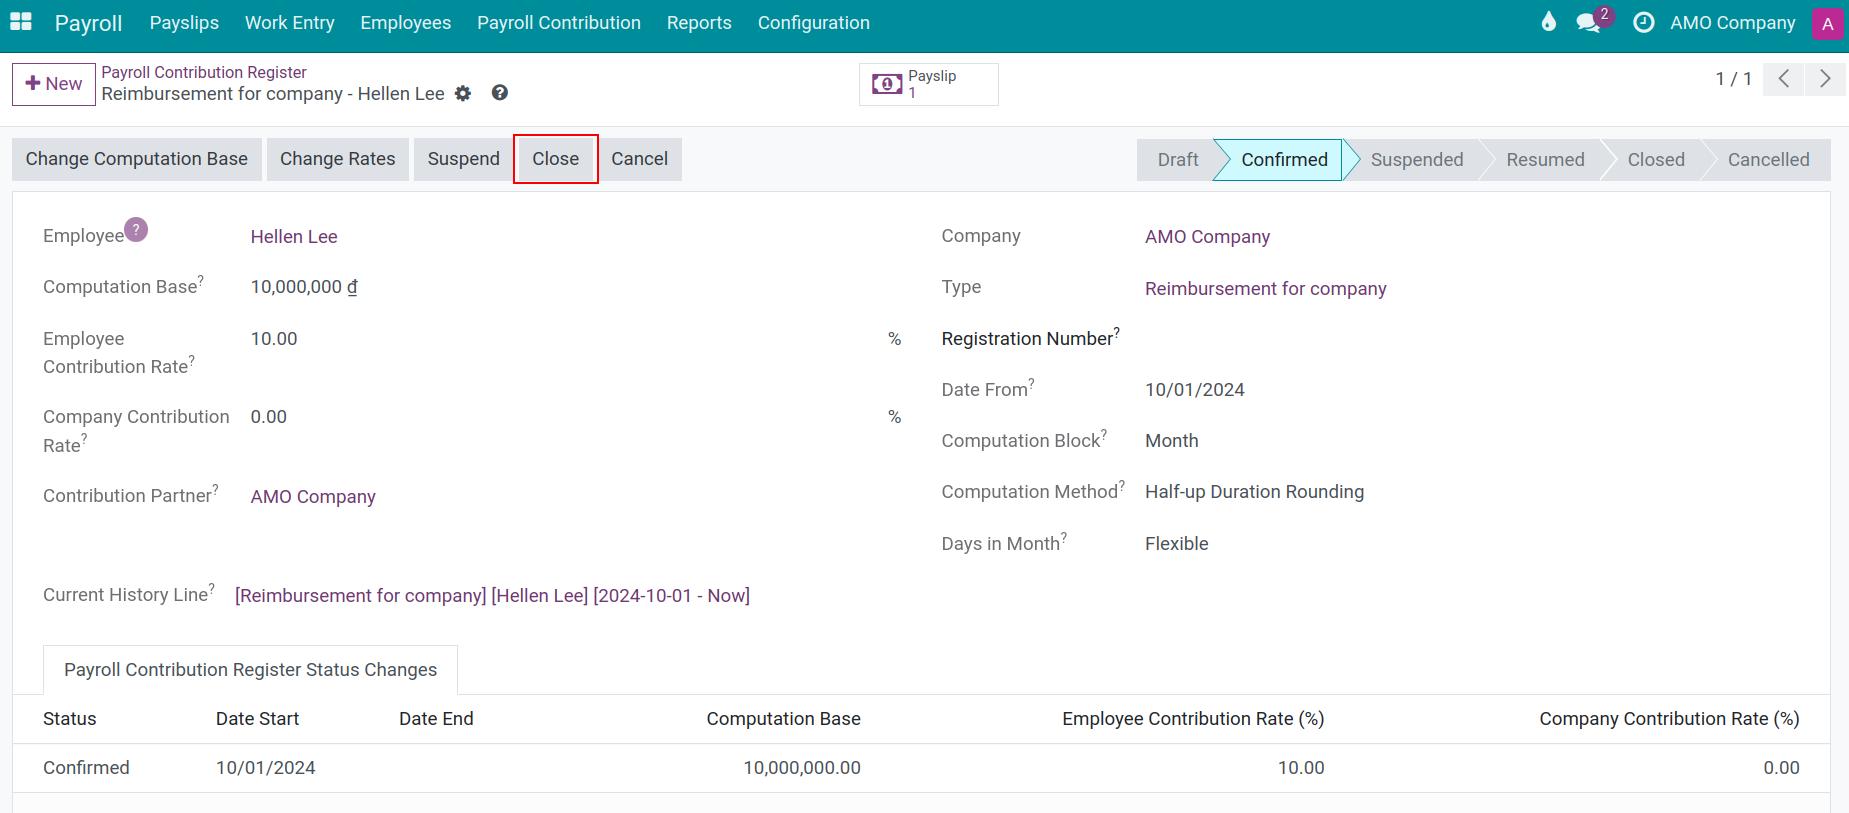
Task: Go to next record arrow
Action: (1824, 79)
